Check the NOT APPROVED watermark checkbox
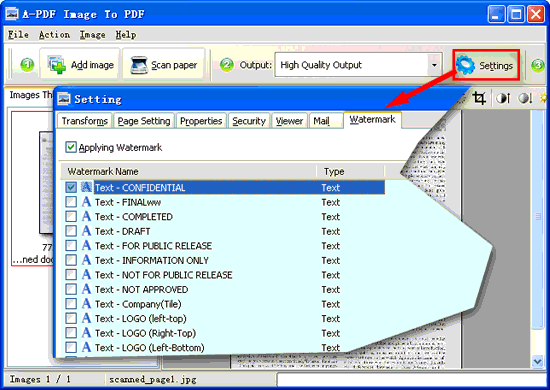The height and width of the screenshot is (390, 550). coord(71,290)
